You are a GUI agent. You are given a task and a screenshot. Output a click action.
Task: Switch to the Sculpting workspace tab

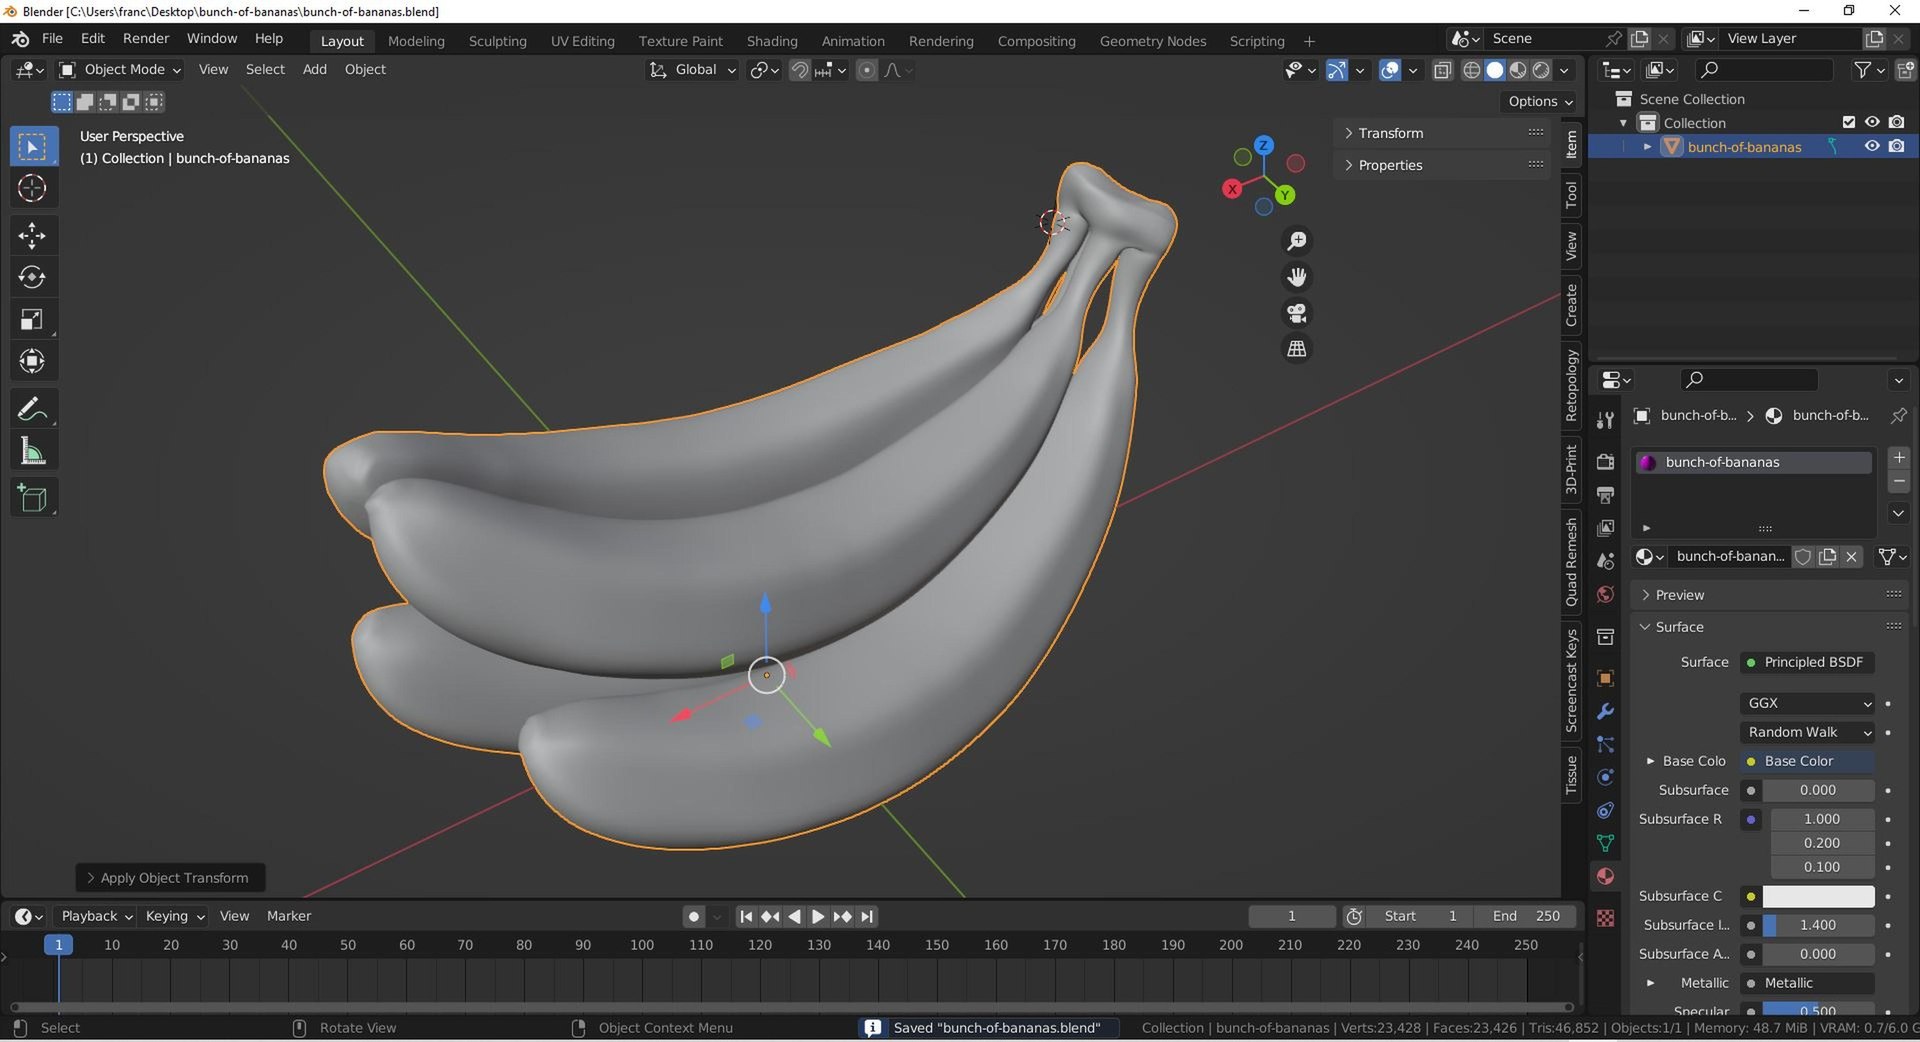497,41
